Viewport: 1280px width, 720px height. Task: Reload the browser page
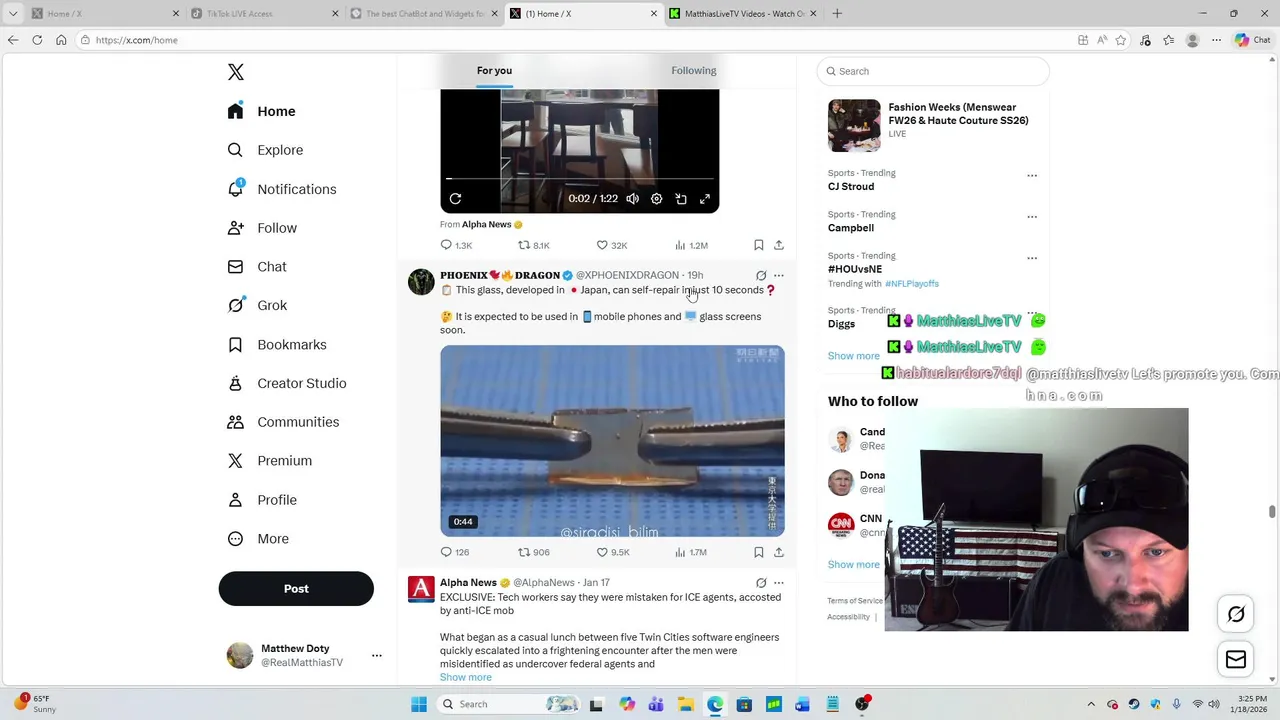[37, 40]
